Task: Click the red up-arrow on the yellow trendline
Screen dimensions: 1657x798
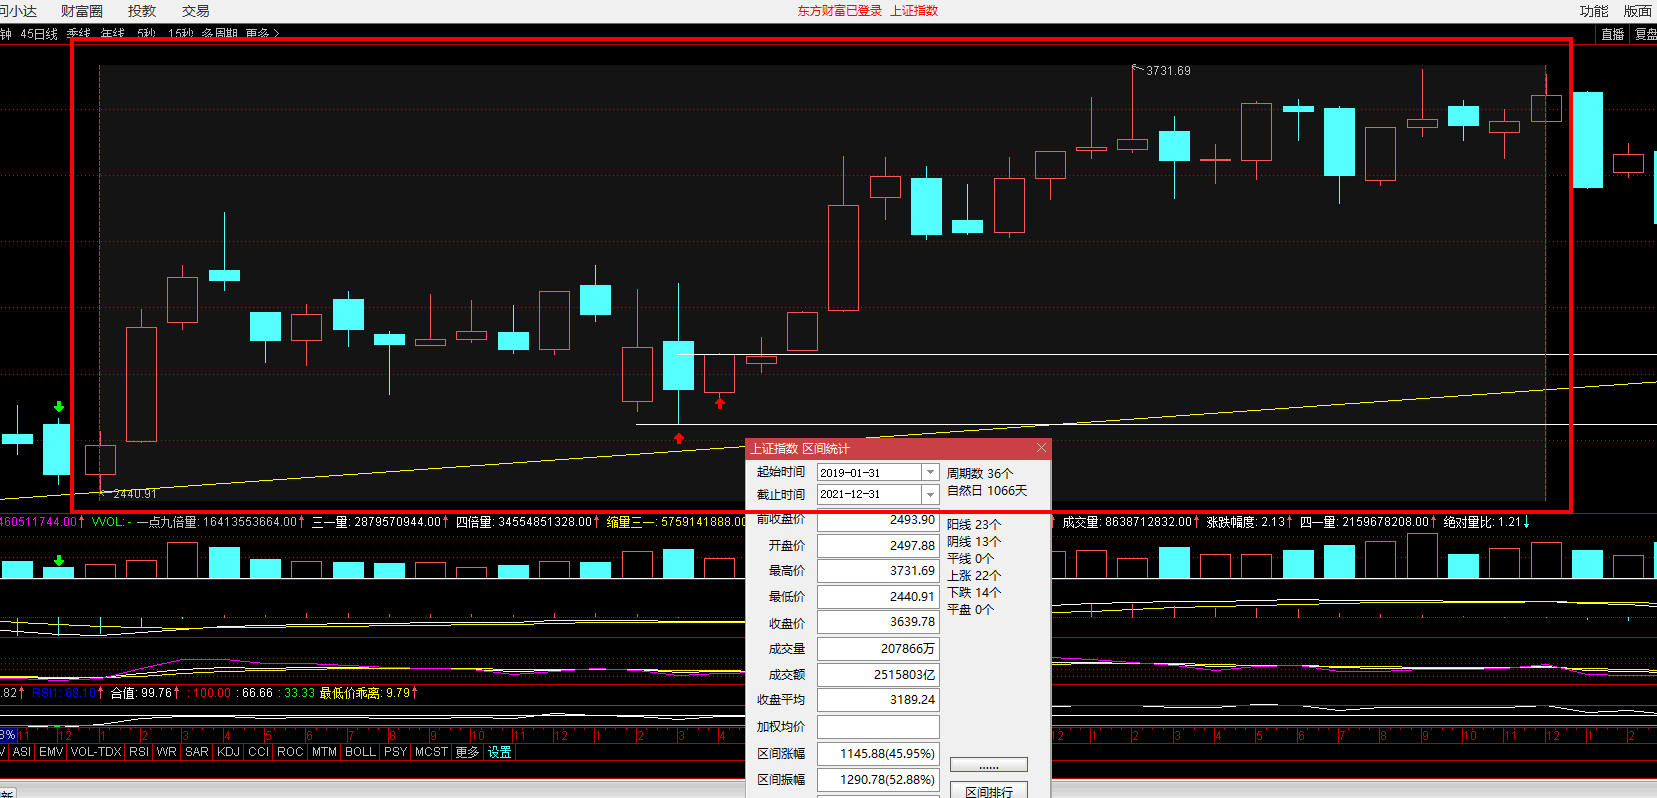Action: [x=679, y=438]
